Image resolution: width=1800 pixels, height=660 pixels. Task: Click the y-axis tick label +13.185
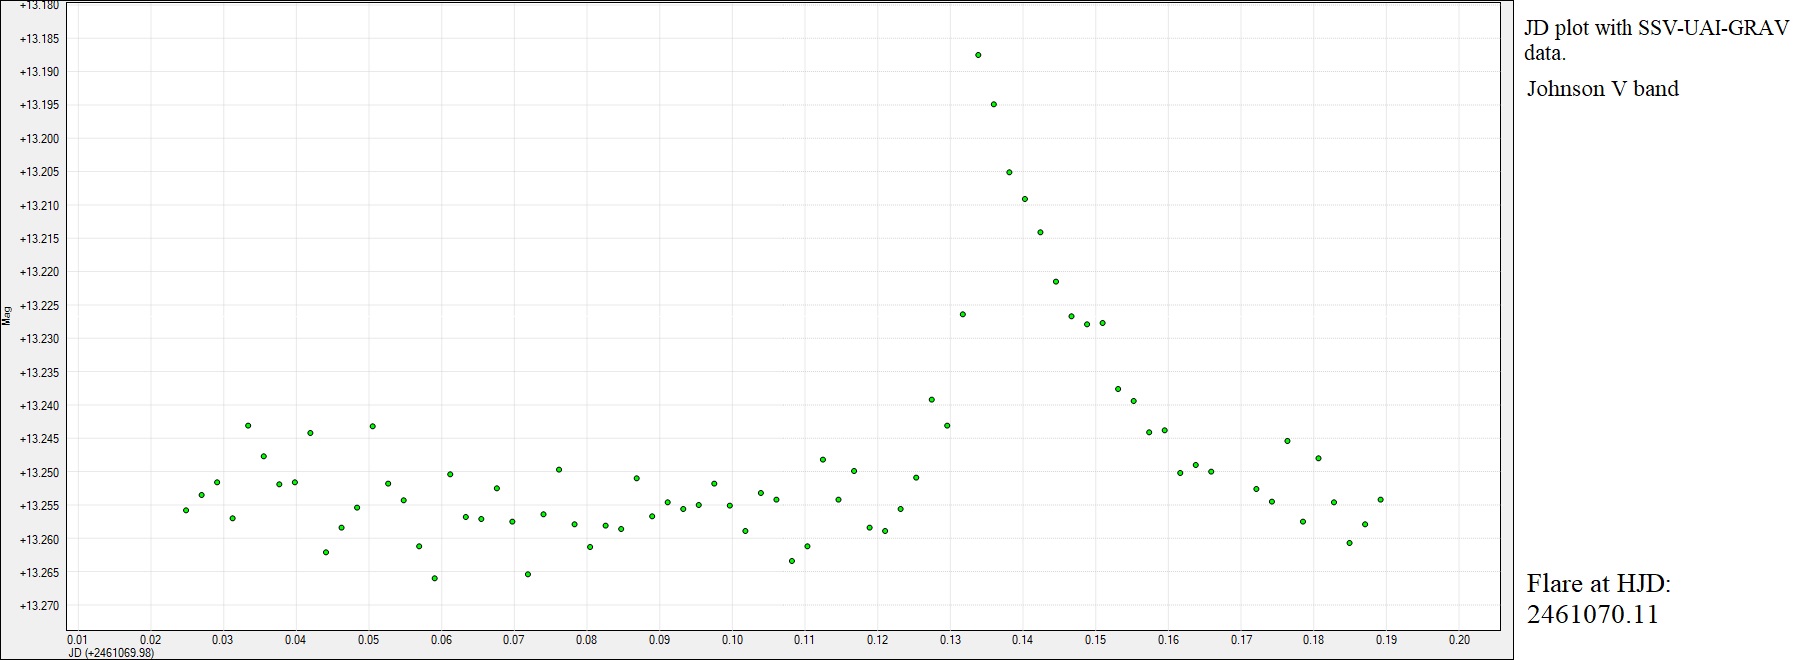[x=40, y=39]
